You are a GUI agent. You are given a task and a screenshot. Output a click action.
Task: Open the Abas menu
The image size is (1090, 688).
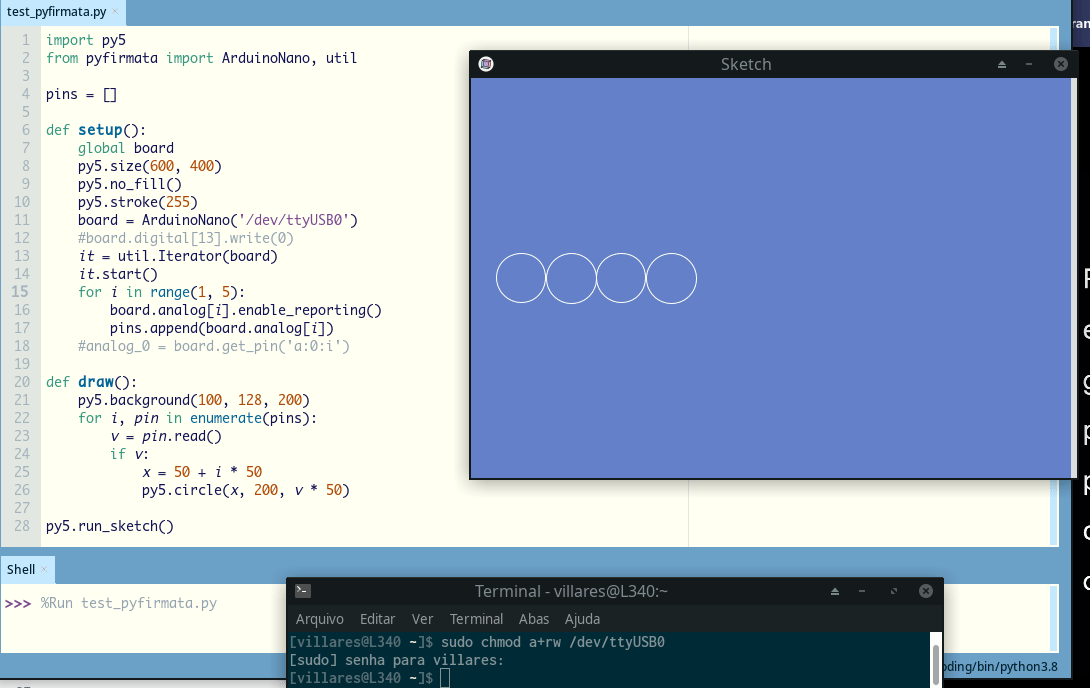(x=534, y=619)
